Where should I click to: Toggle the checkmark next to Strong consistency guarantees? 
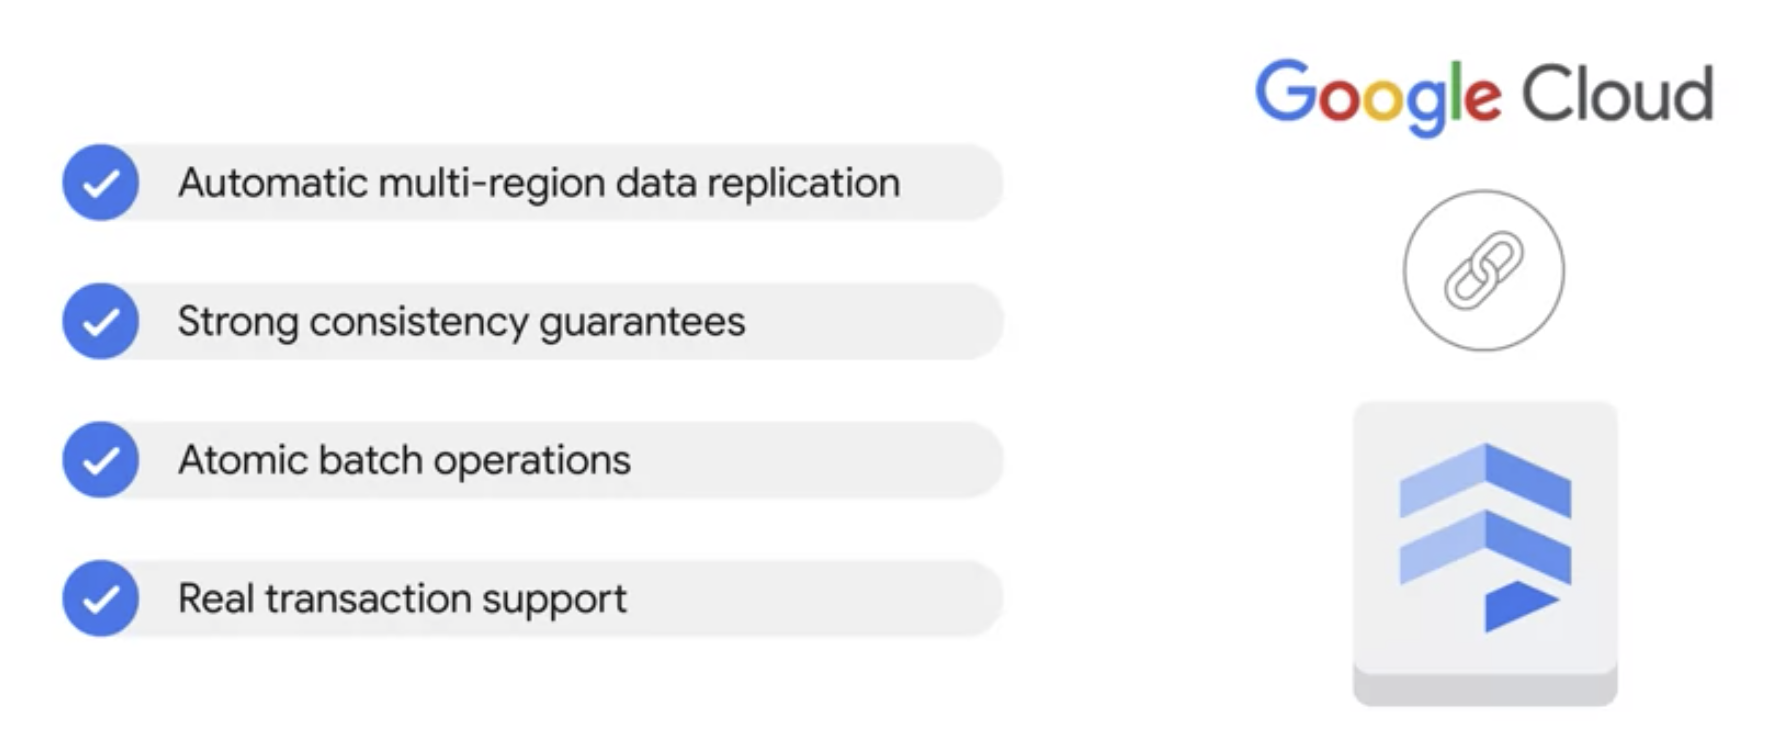coord(100,321)
